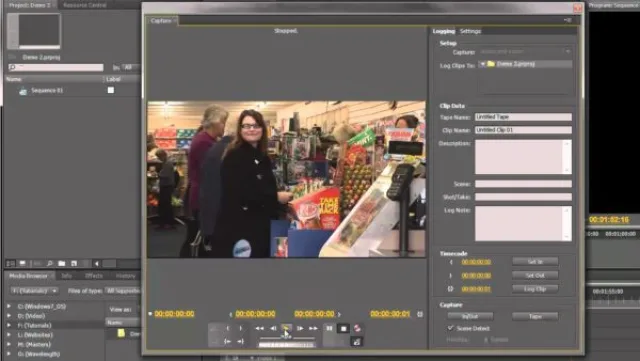
Task: Click the Step Back frame button
Action: click(x=273, y=328)
